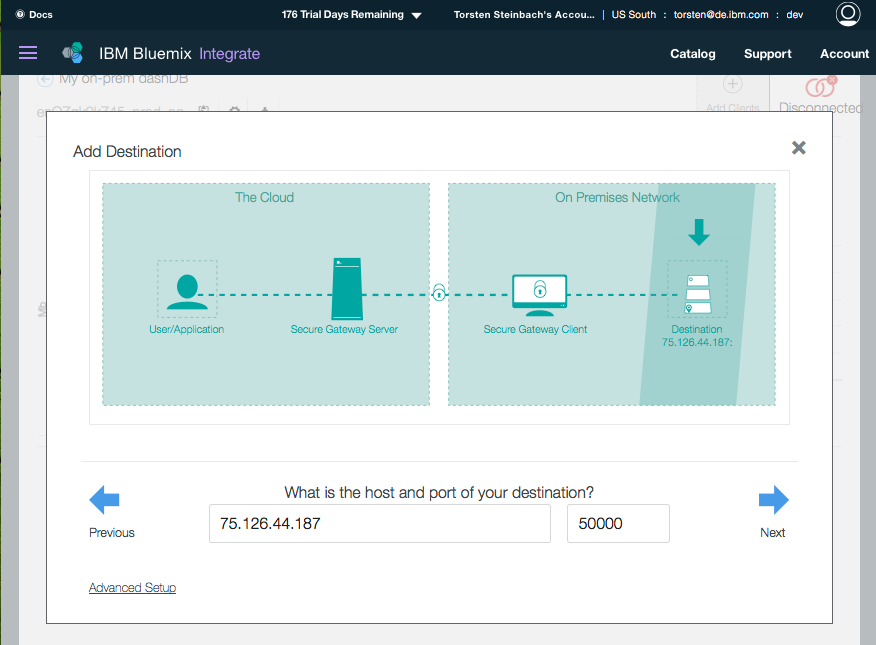Select the Secure Gateway Server icon
876x645 pixels.
pos(347,288)
